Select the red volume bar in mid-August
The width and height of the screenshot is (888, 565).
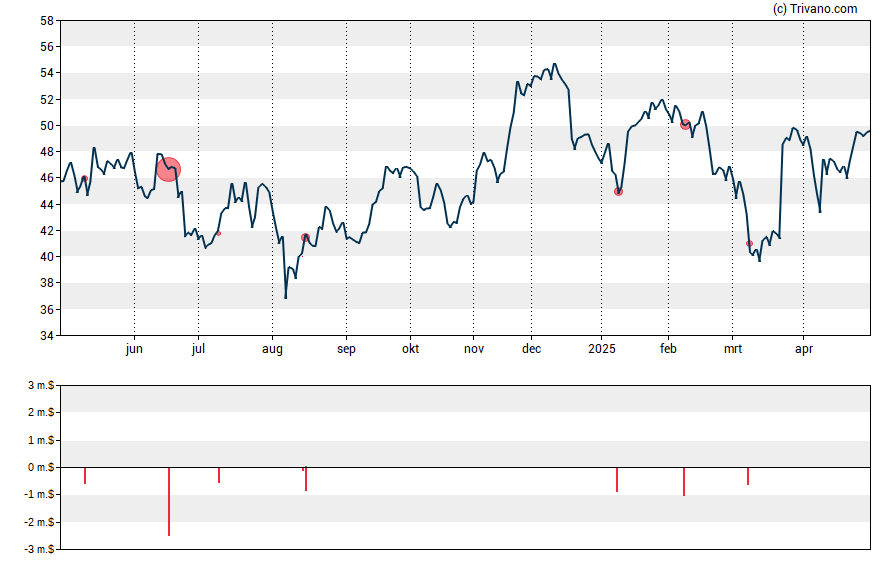point(306,479)
